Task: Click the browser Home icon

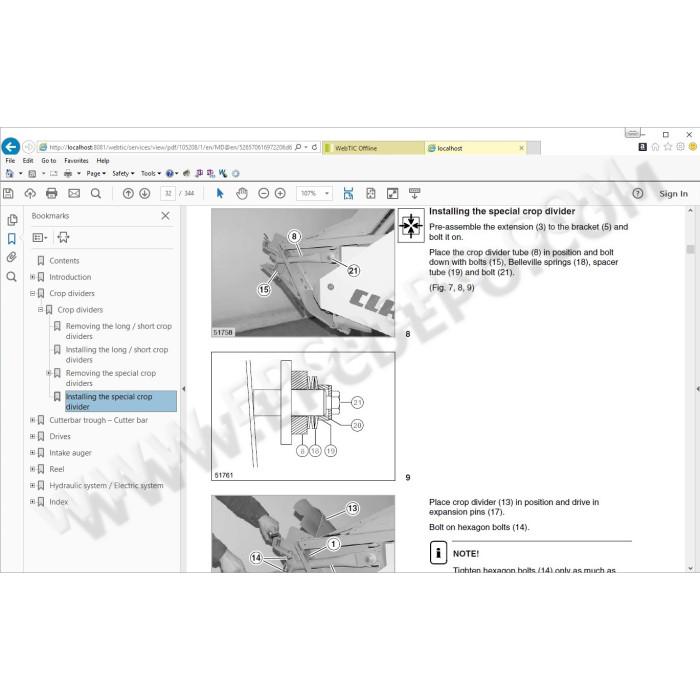Action: (655, 147)
